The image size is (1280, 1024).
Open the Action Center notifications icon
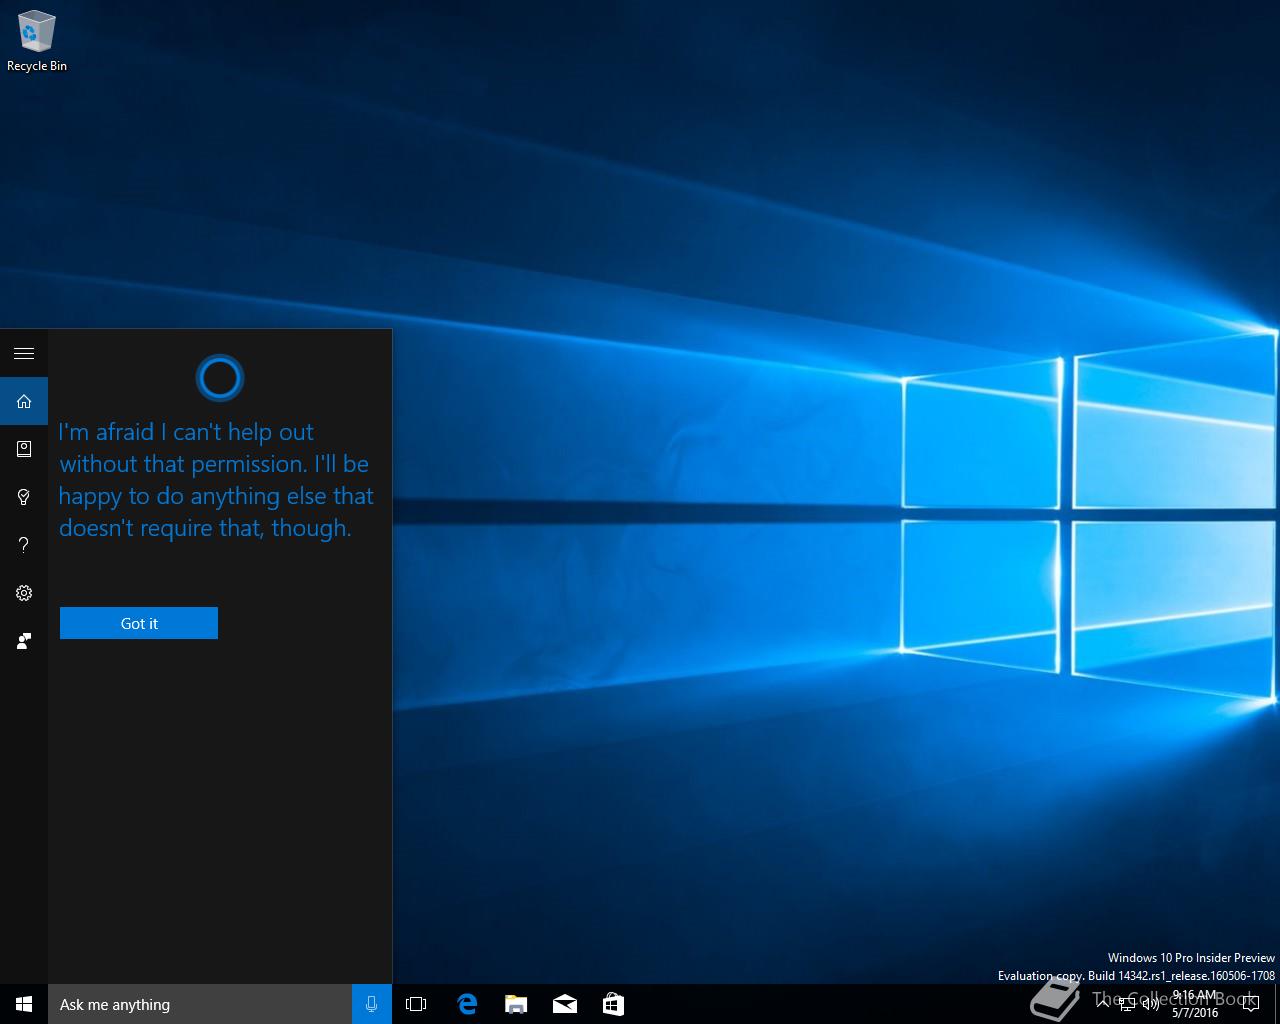1250,1004
